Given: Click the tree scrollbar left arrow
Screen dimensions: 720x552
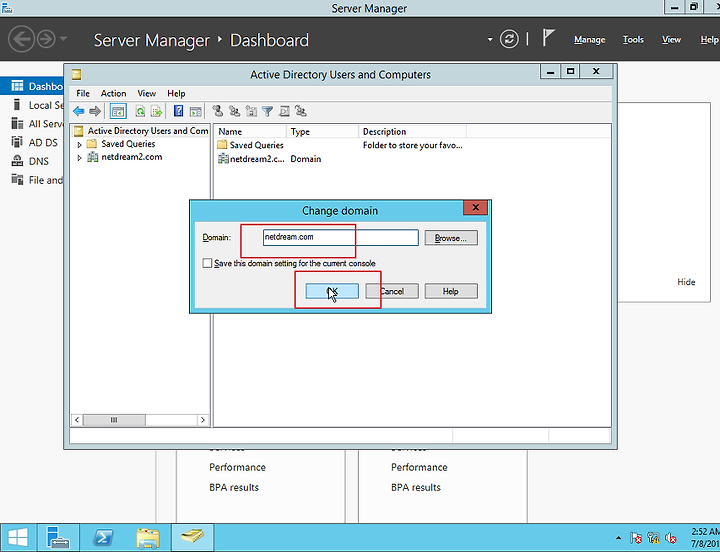Looking at the screenshot, I should 77,420.
